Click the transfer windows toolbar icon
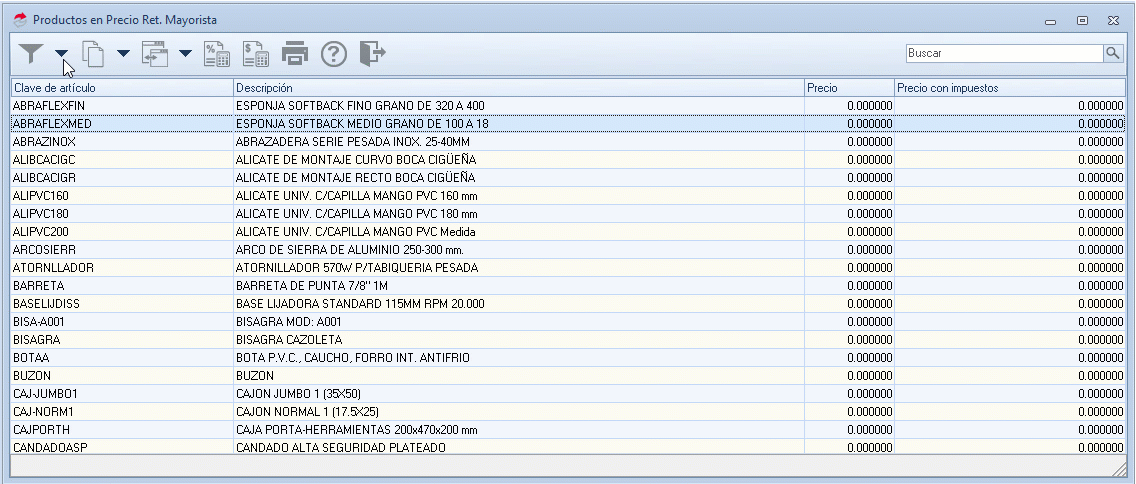 [155, 53]
